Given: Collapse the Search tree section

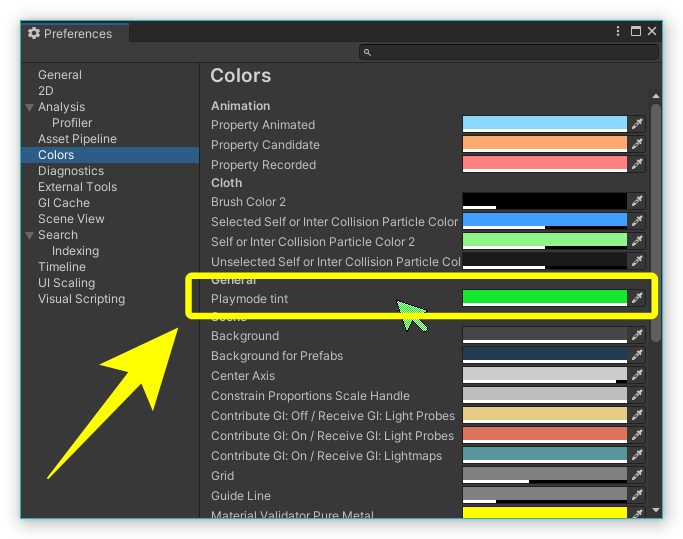Looking at the screenshot, I should coord(30,235).
